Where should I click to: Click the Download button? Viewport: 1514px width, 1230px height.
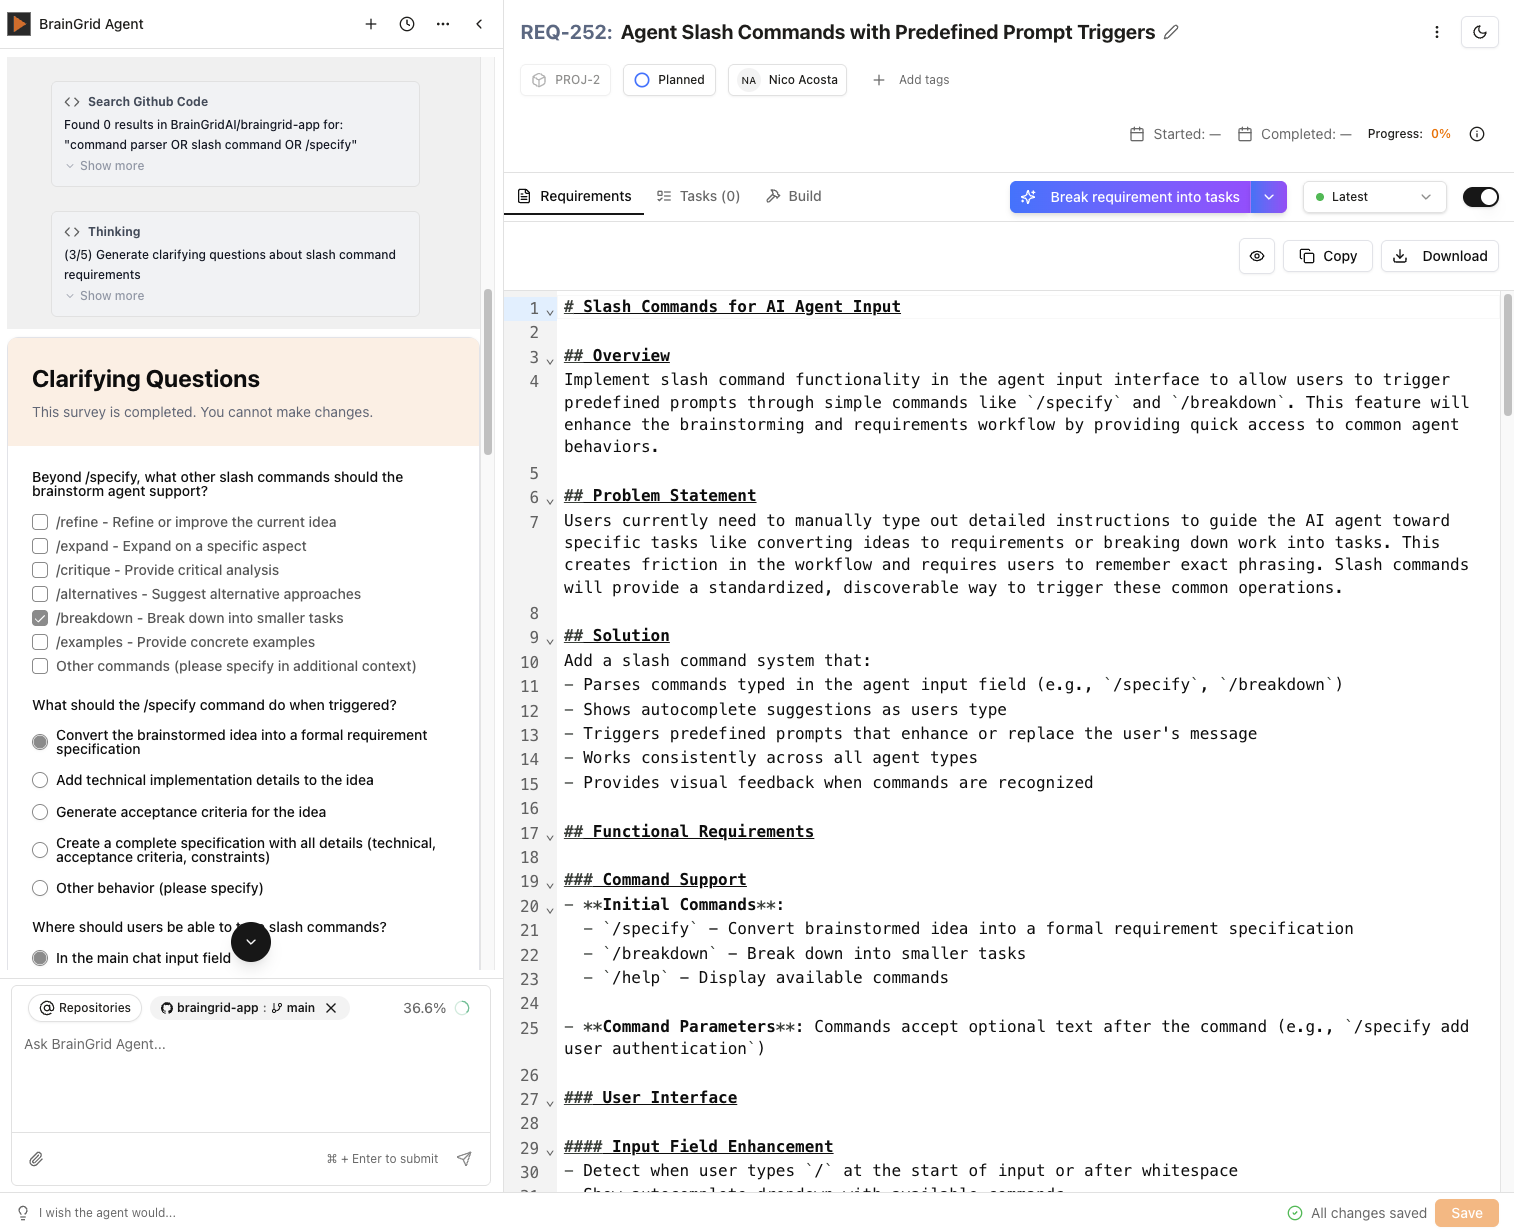[x=1440, y=256]
